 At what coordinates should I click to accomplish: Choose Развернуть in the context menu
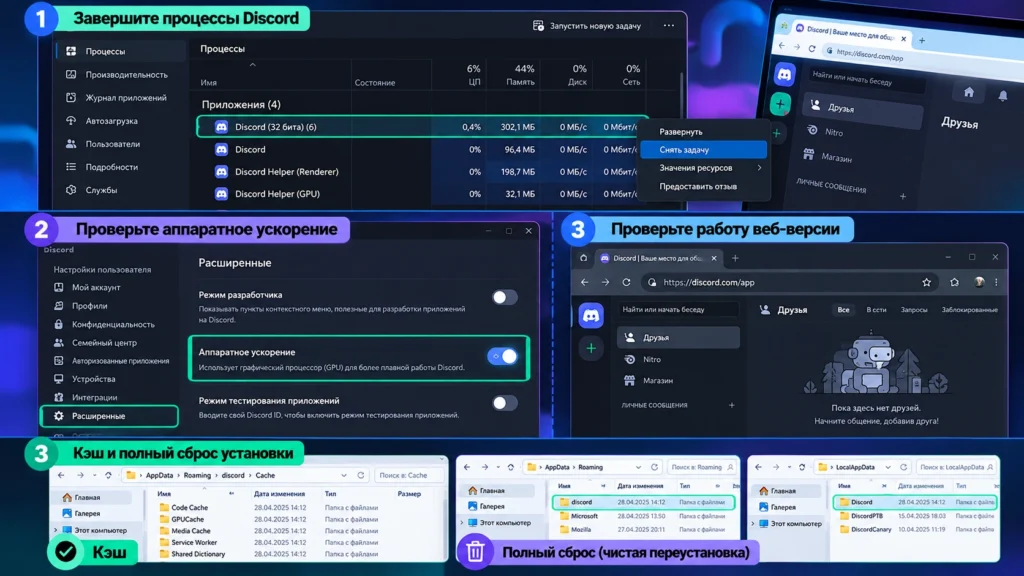[x=680, y=132]
